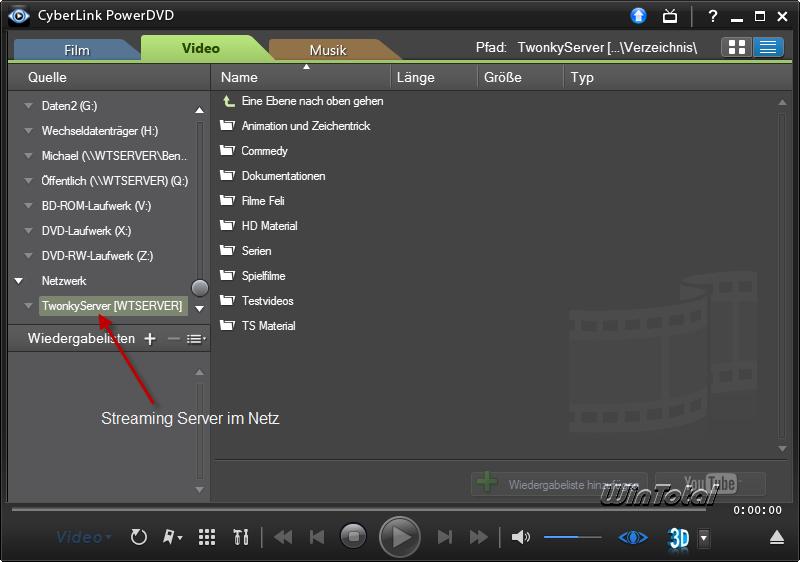Open the Film tab
The height and width of the screenshot is (562, 800).
77,50
